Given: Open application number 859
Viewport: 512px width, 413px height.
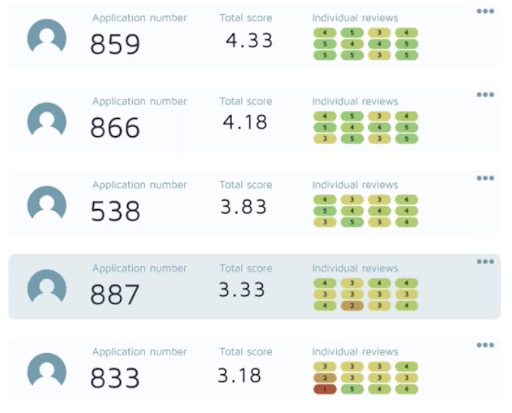Looking at the screenshot, I should coord(115,44).
